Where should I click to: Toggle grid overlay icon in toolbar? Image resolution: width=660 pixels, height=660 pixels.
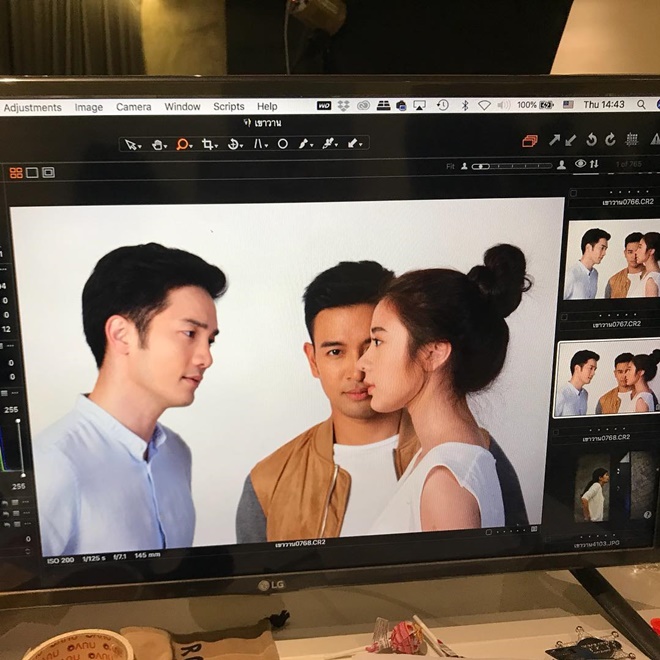point(632,140)
